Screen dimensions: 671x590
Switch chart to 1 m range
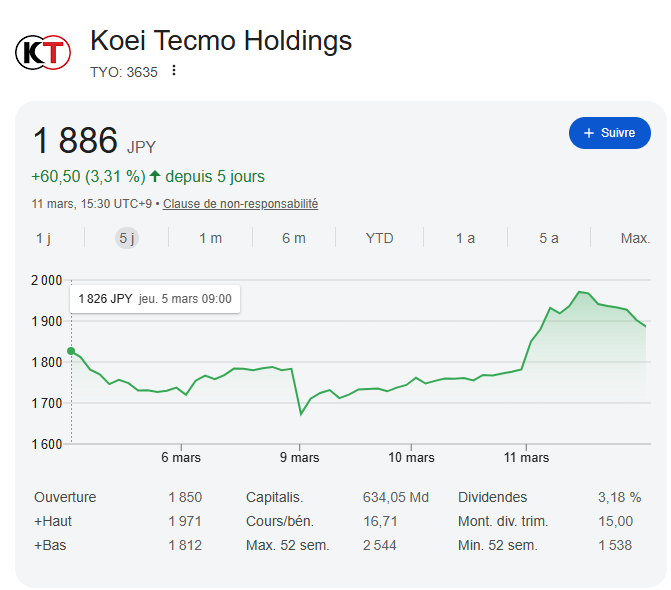click(x=211, y=238)
